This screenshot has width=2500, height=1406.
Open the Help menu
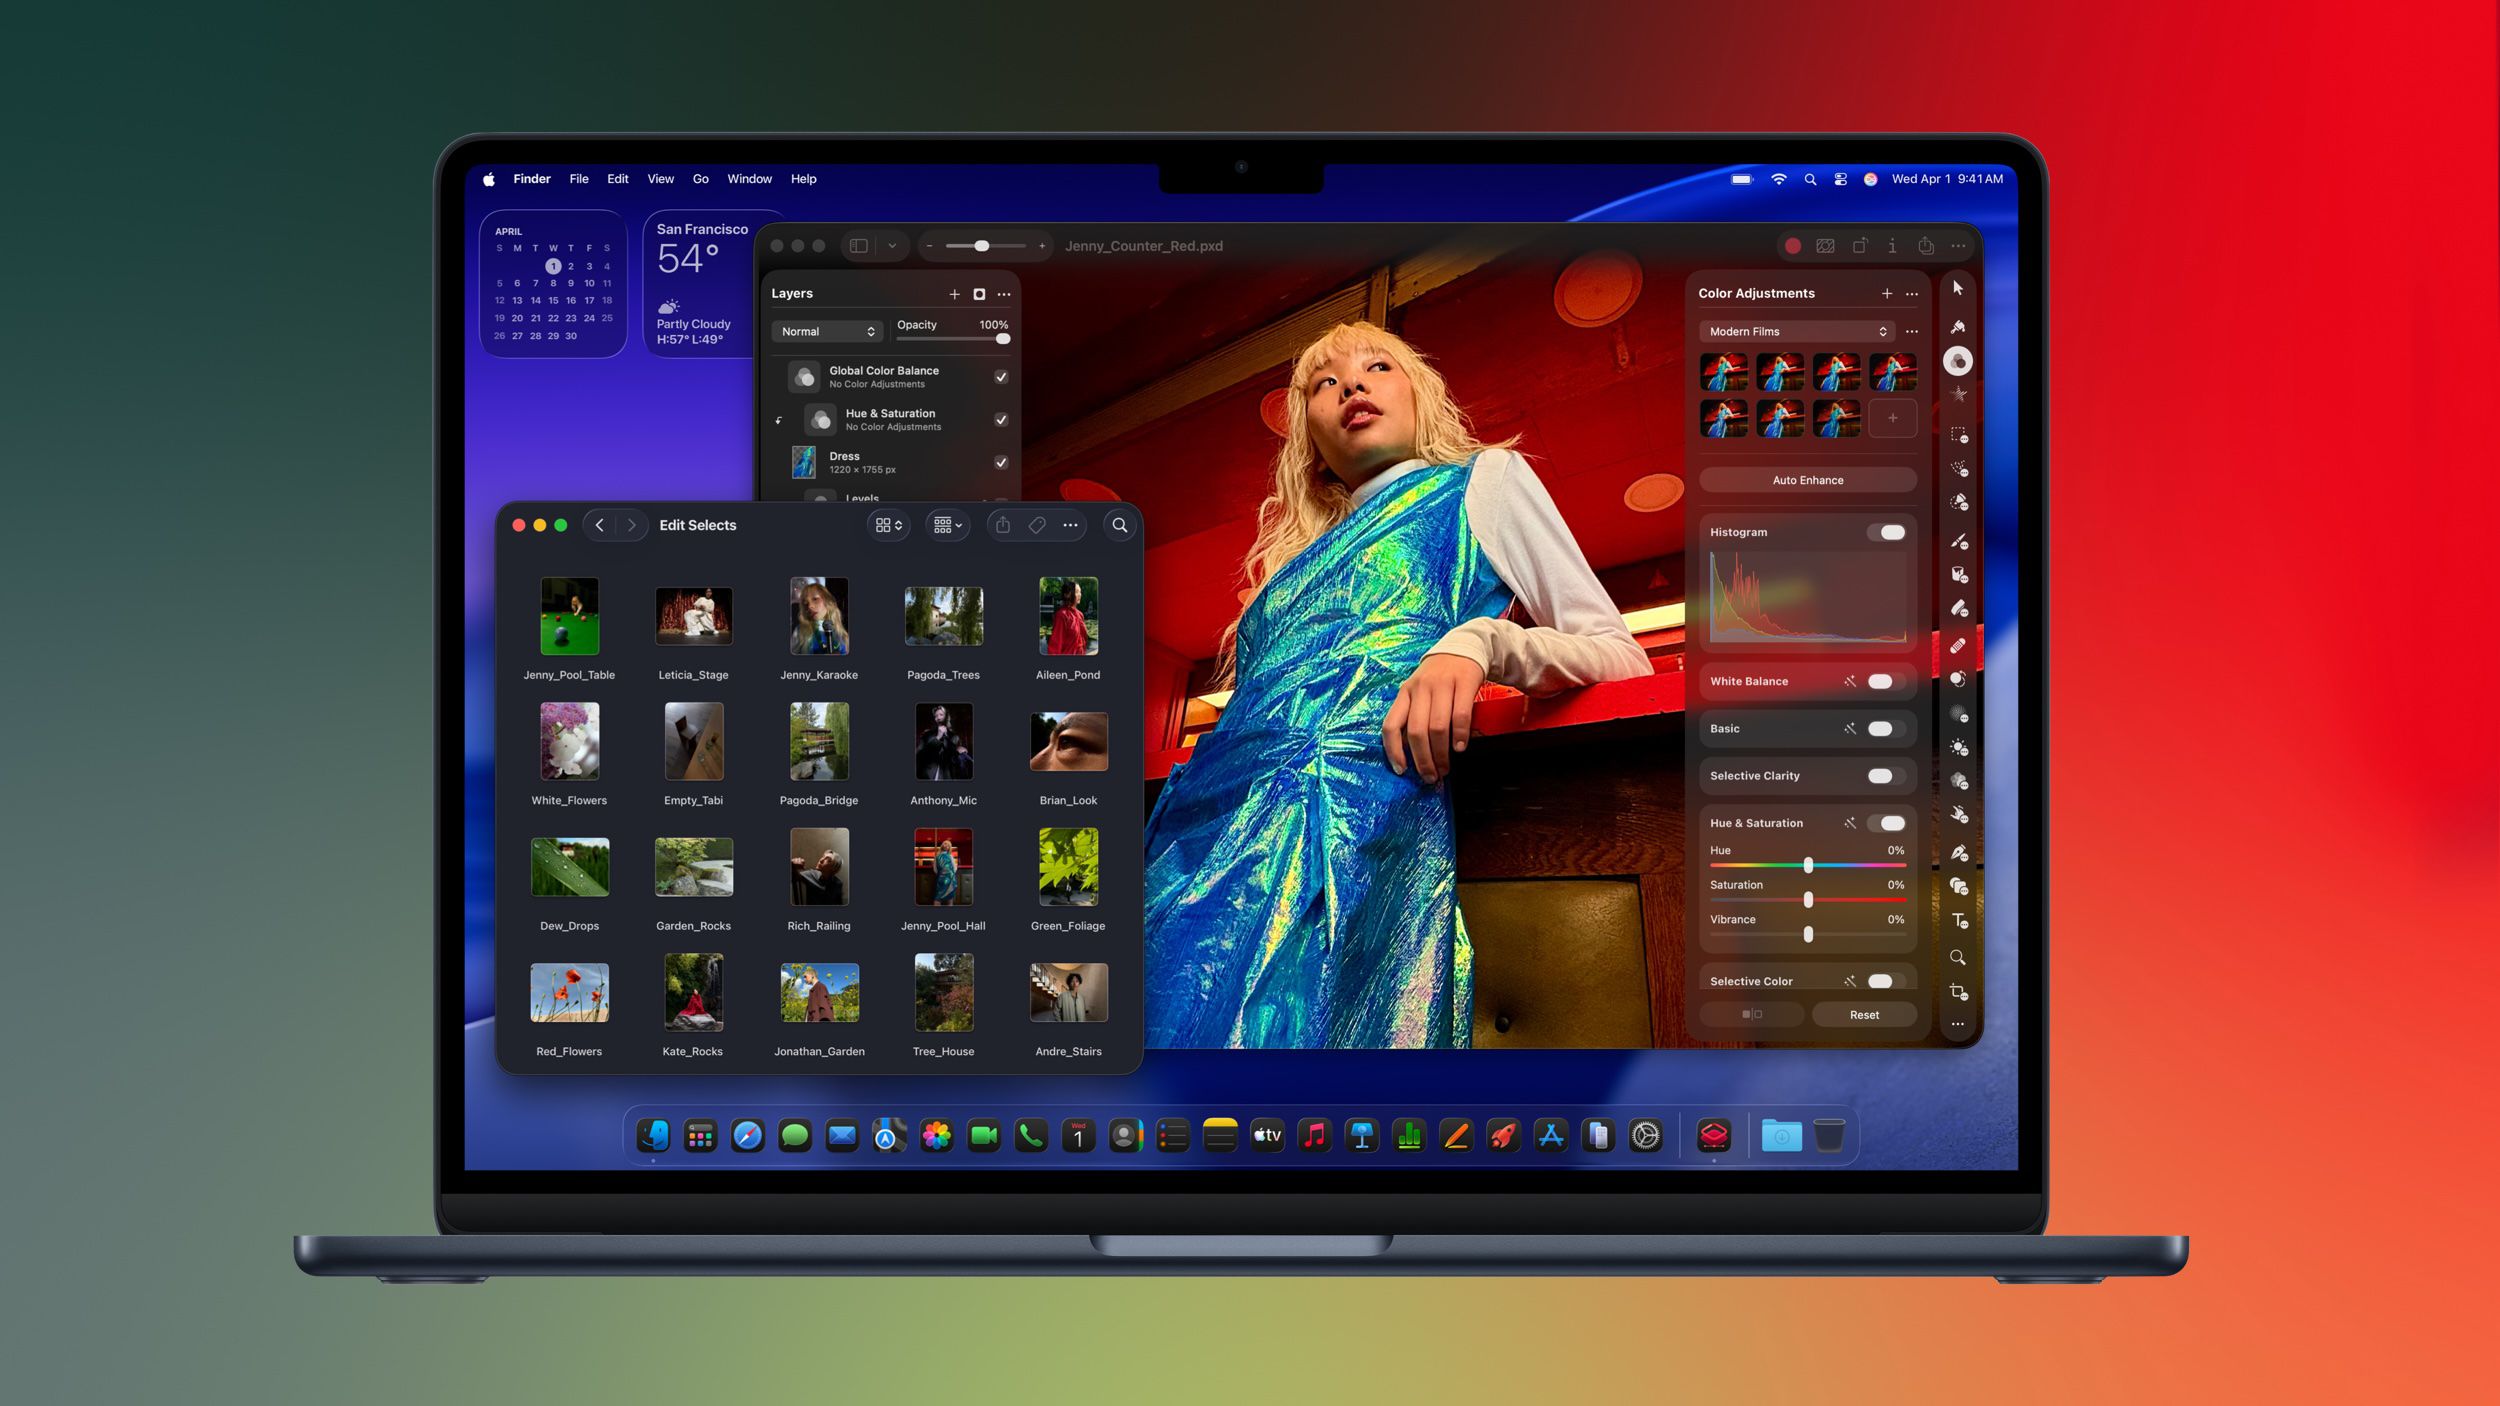804,179
